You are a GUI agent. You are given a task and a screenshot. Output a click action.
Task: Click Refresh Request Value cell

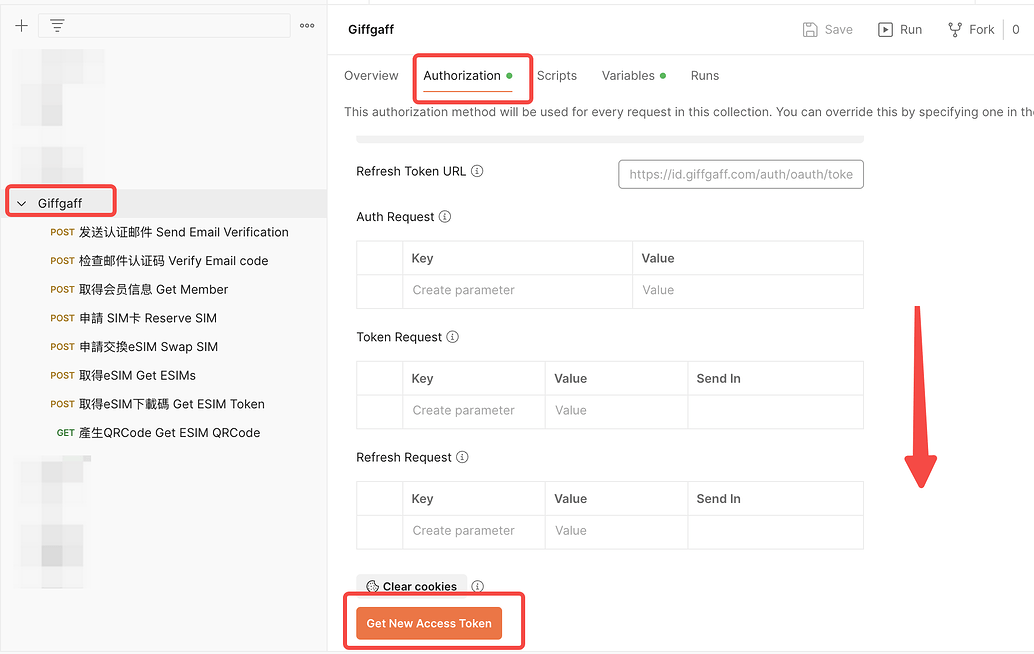[x=616, y=531]
